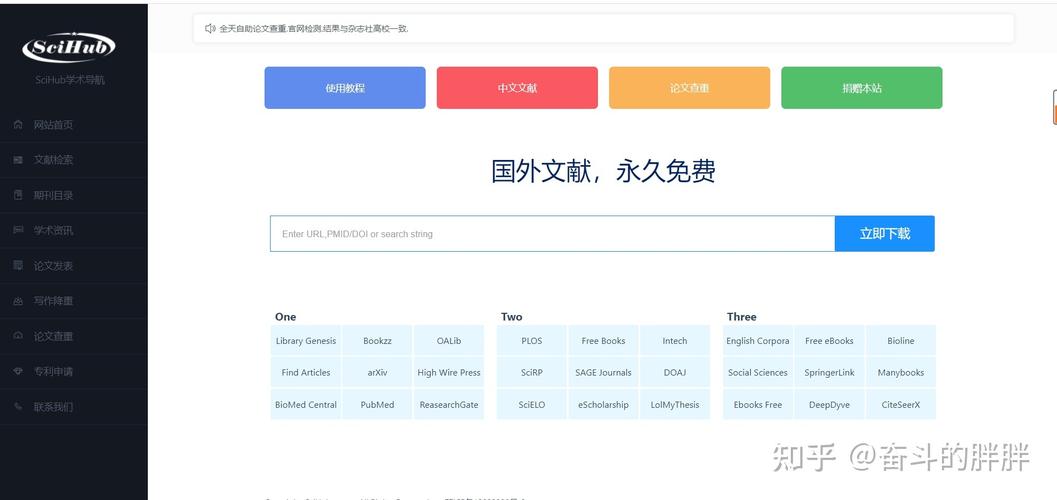Open the OALib link
Image resolution: width=1057 pixels, height=500 pixels.
pos(449,341)
